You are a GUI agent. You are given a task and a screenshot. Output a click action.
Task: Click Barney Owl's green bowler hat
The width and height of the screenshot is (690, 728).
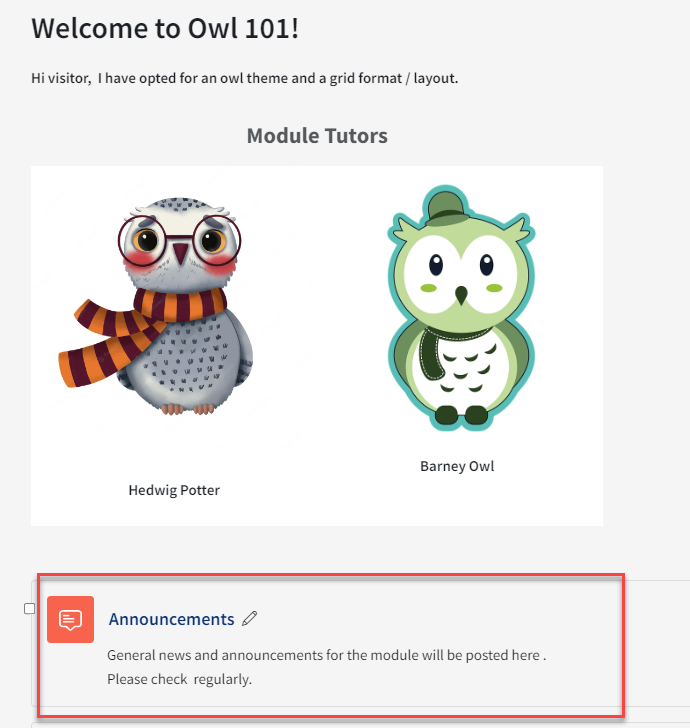pos(446,209)
